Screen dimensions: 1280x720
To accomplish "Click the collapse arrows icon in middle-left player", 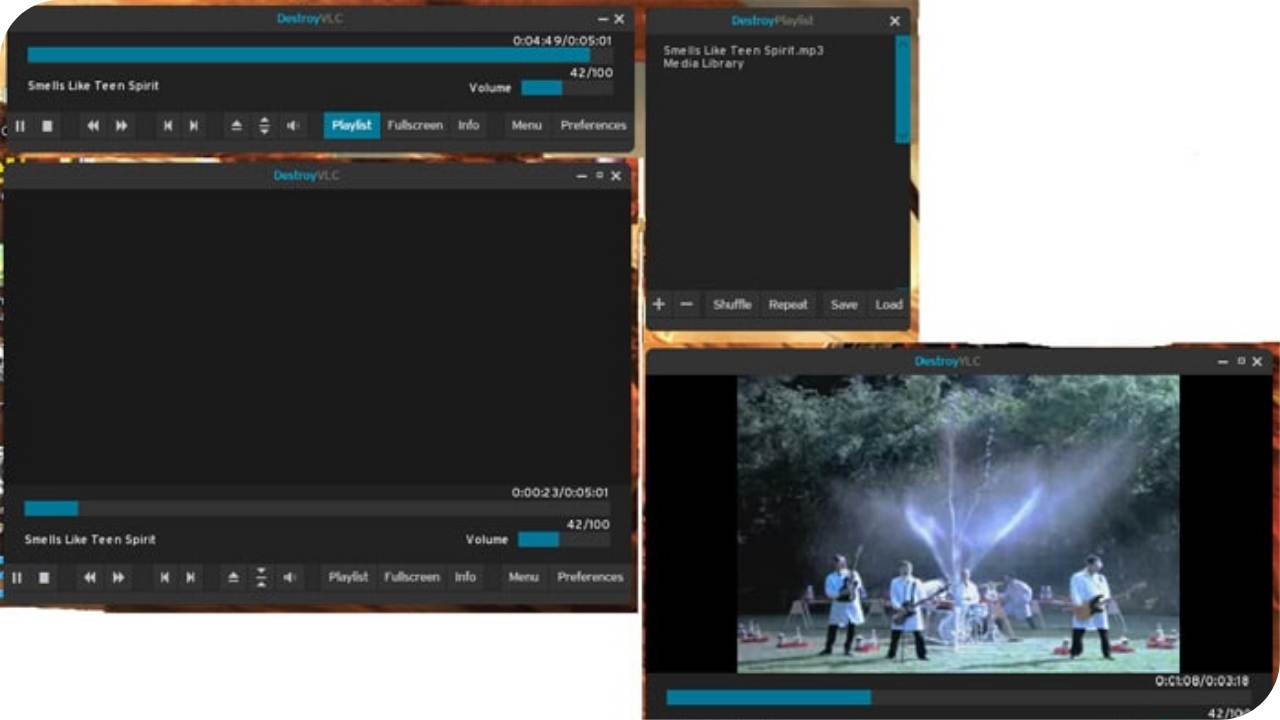I will (261, 578).
